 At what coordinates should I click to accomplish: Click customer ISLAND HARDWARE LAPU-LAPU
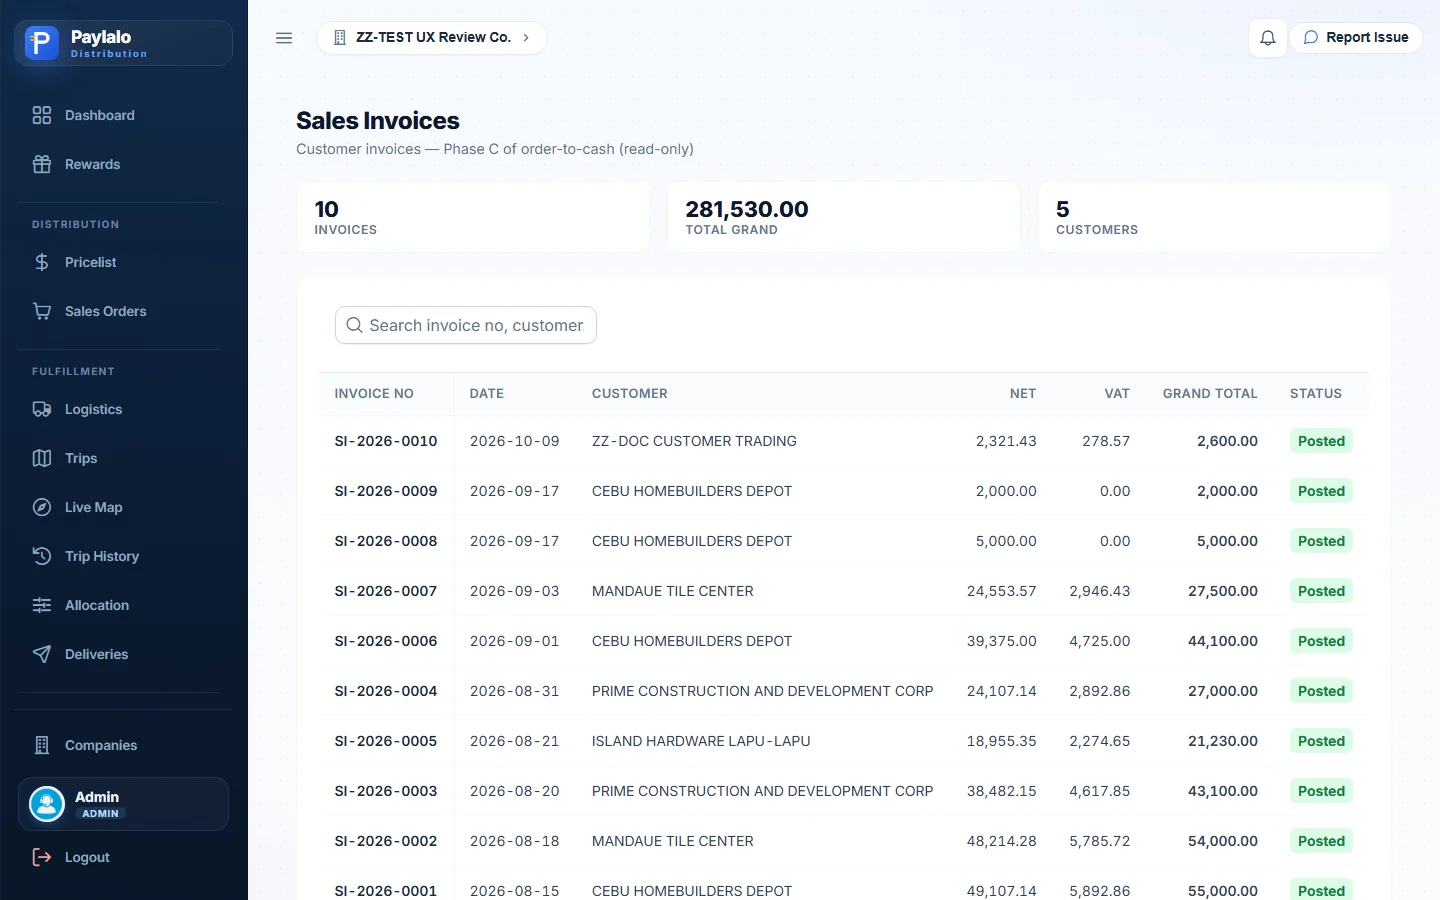701,741
